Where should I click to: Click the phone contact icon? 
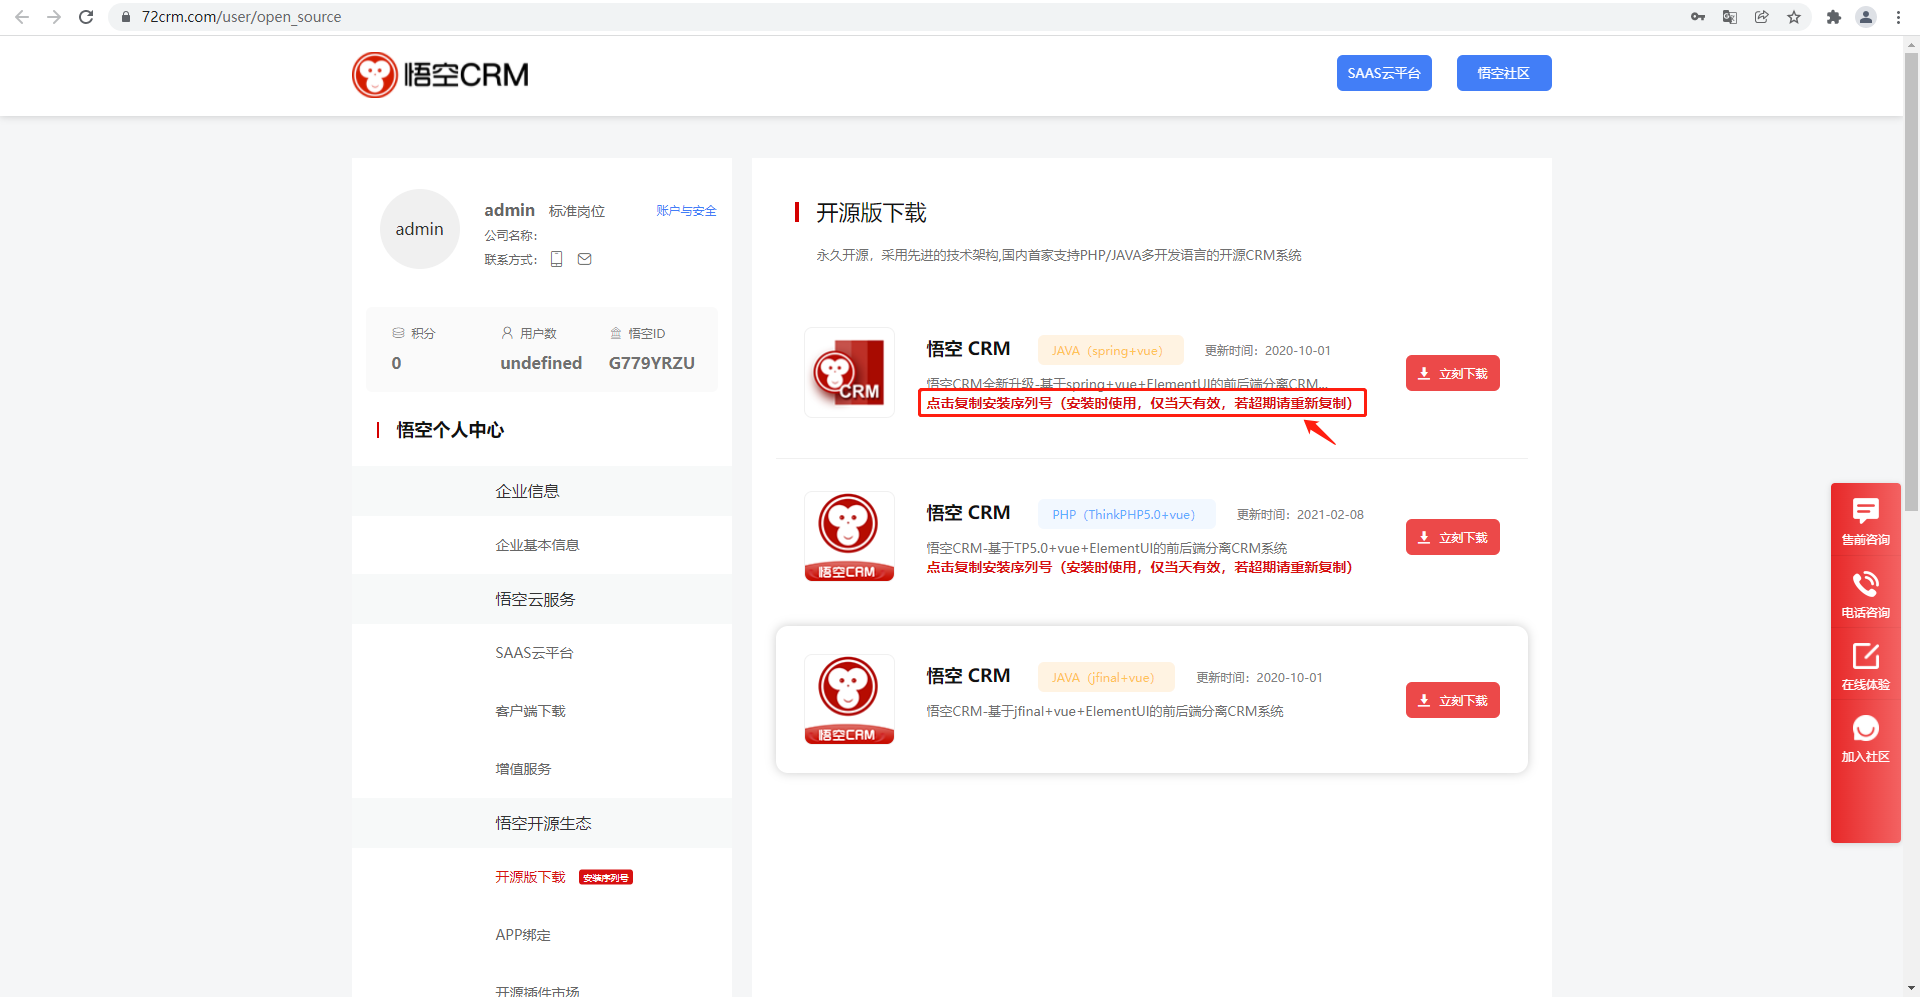(x=557, y=259)
